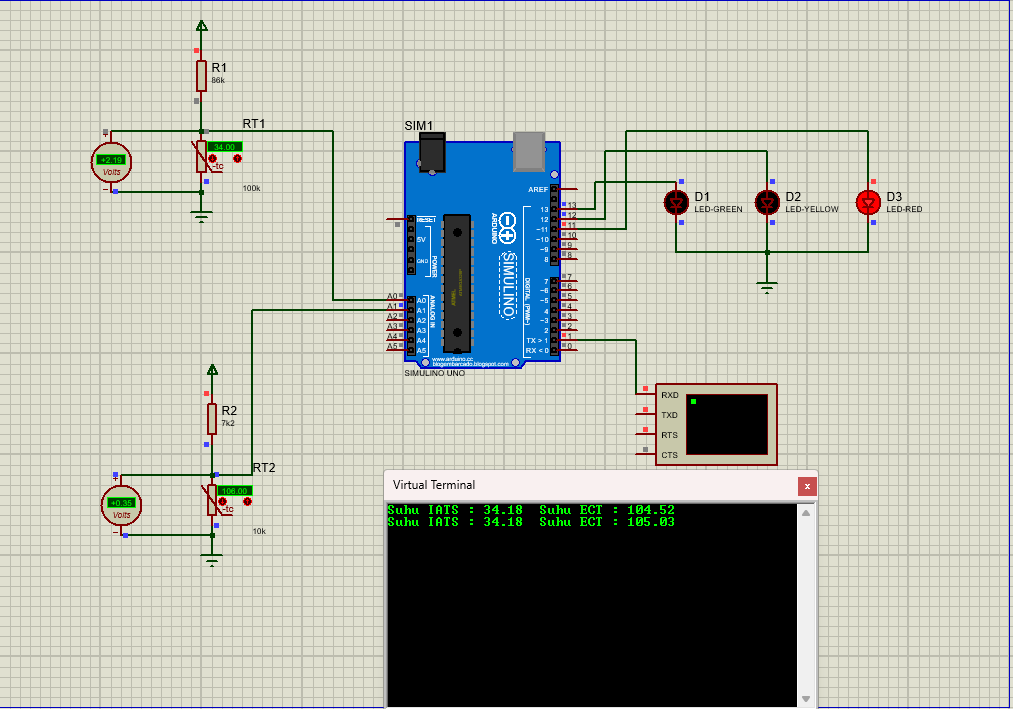The height and width of the screenshot is (709, 1013).
Task: Select the R2 resistor symbol
Action: click(212, 419)
